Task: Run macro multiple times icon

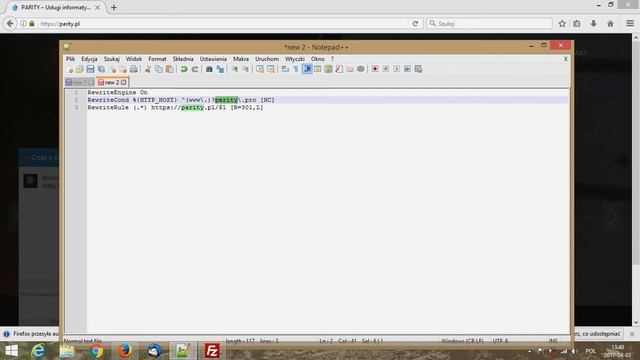Action: click(407, 69)
